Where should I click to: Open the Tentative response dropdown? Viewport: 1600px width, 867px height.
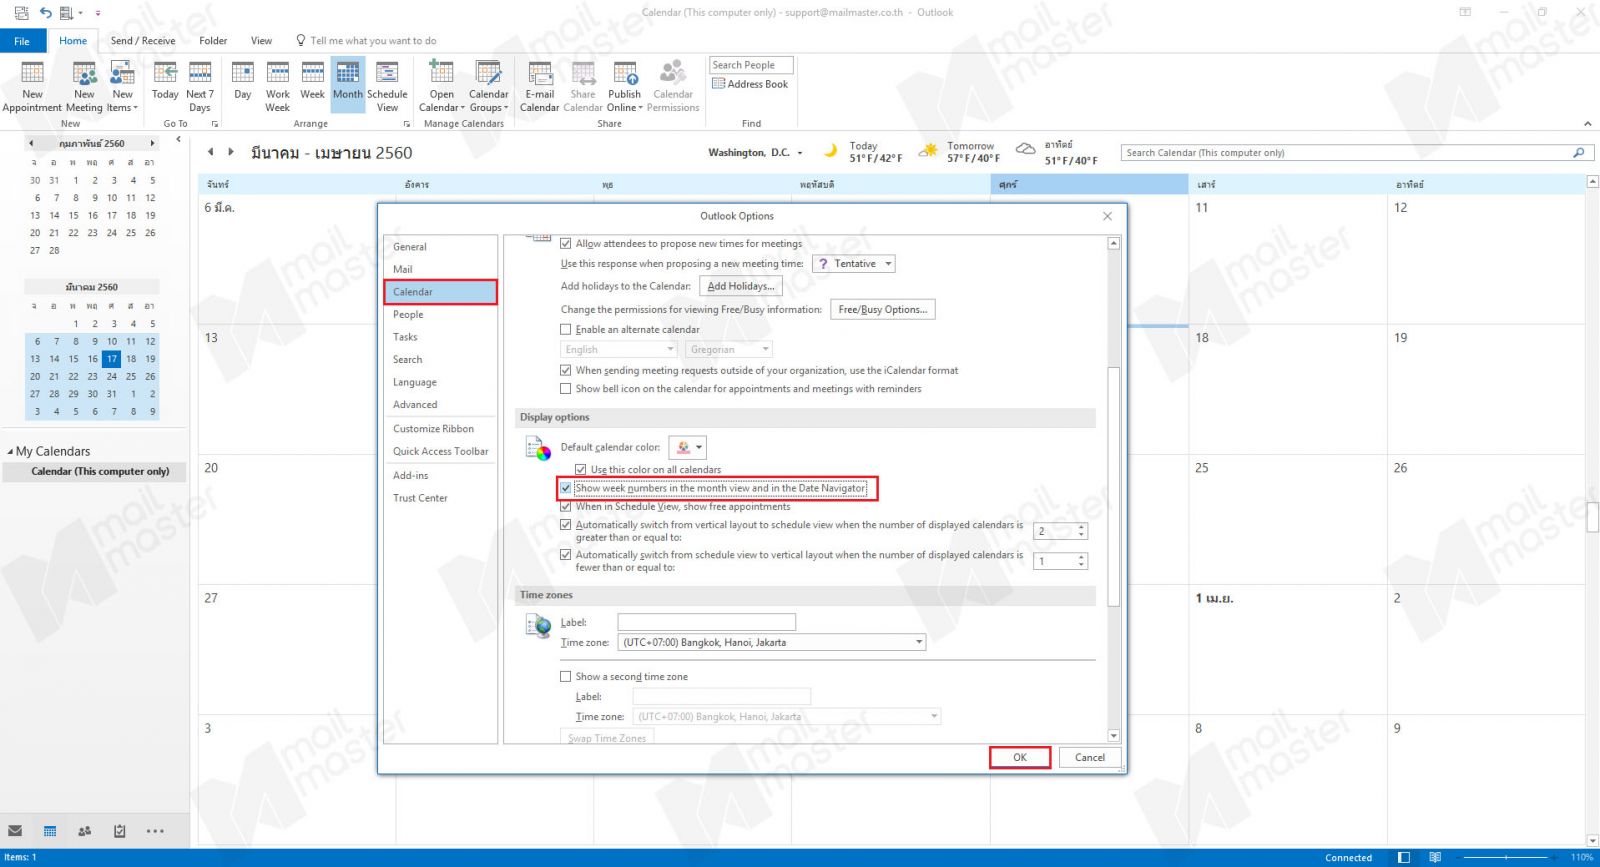(853, 264)
